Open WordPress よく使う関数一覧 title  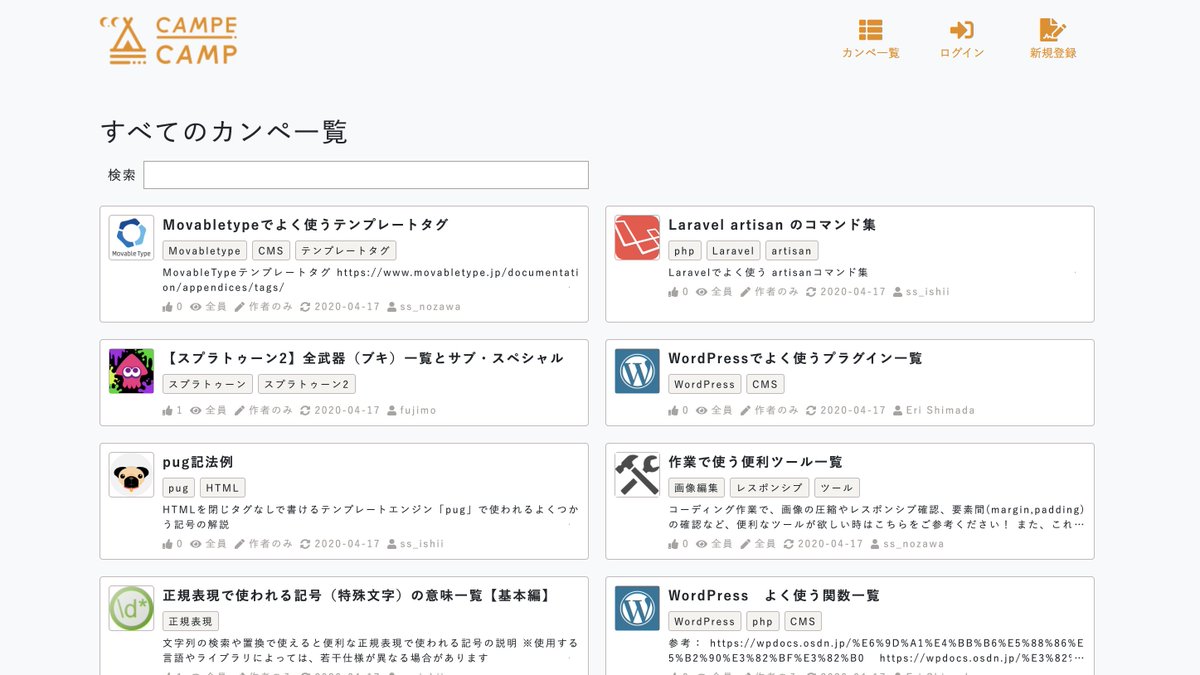[774, 595]
